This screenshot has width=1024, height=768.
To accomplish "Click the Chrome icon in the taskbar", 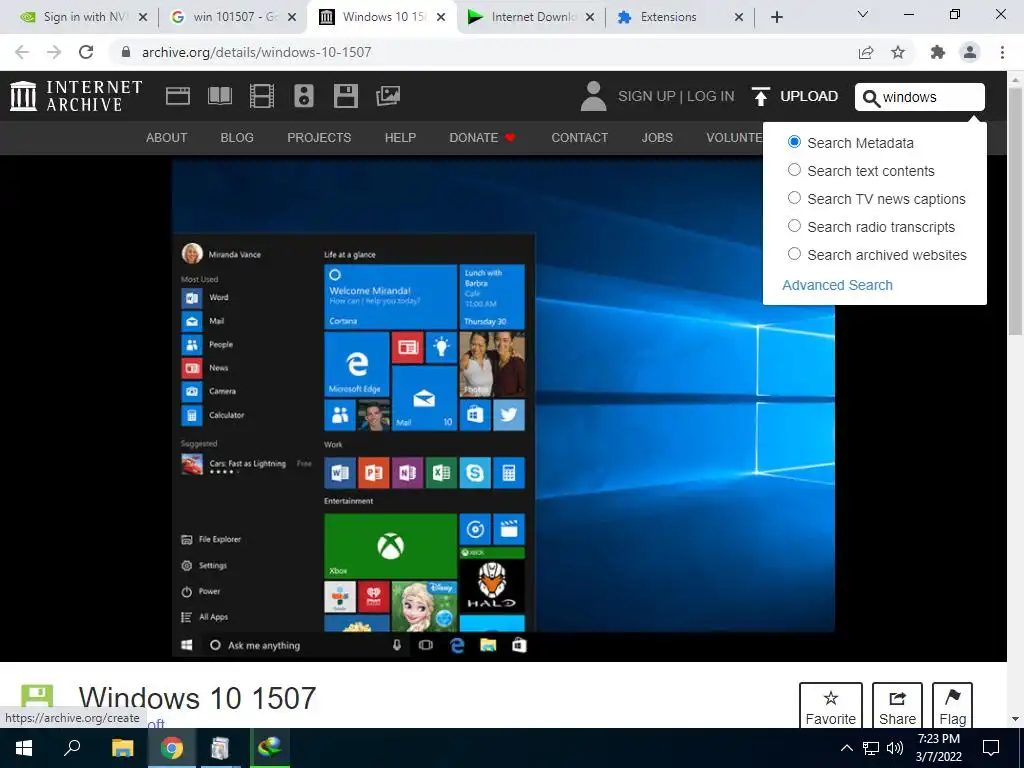I will tap(172, 748).
